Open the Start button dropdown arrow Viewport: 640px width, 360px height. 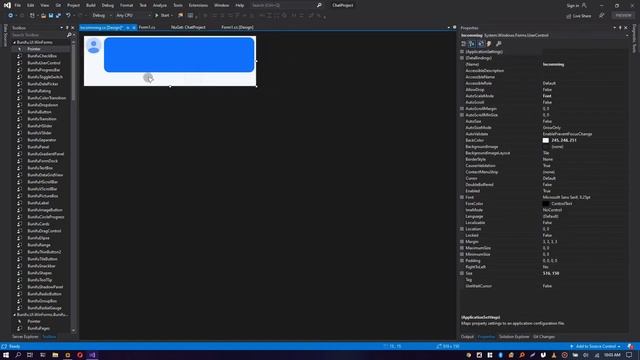point(172,16)
